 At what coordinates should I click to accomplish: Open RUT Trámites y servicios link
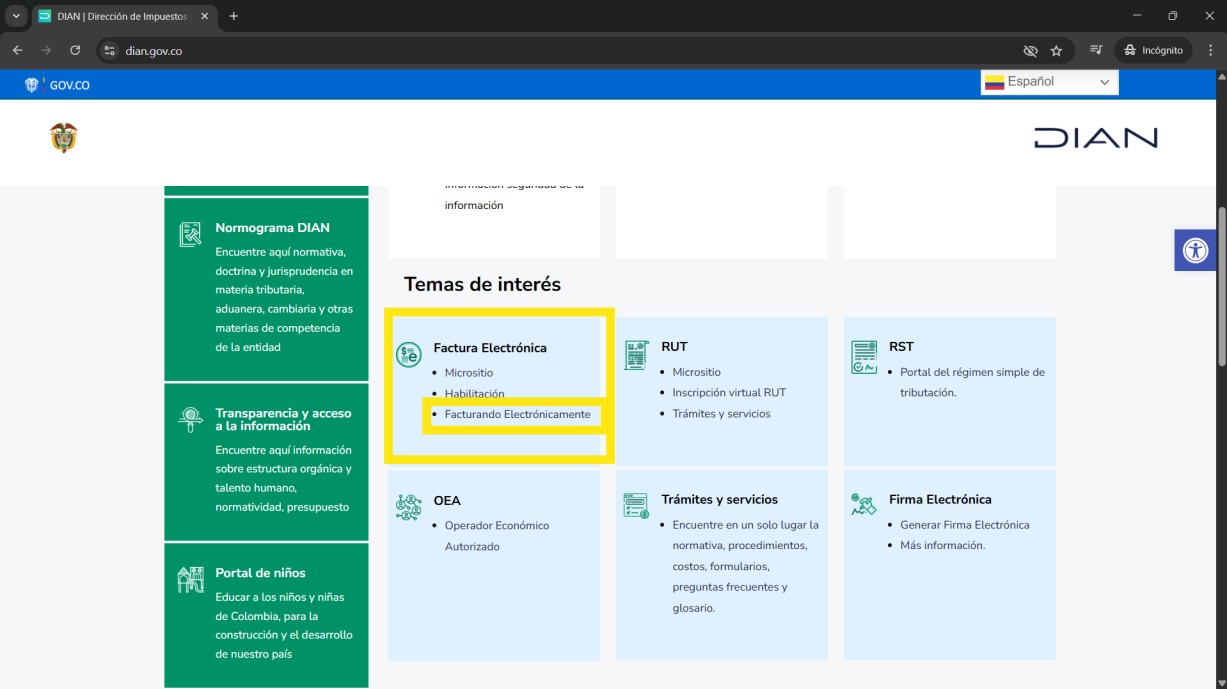click(722, 414)
